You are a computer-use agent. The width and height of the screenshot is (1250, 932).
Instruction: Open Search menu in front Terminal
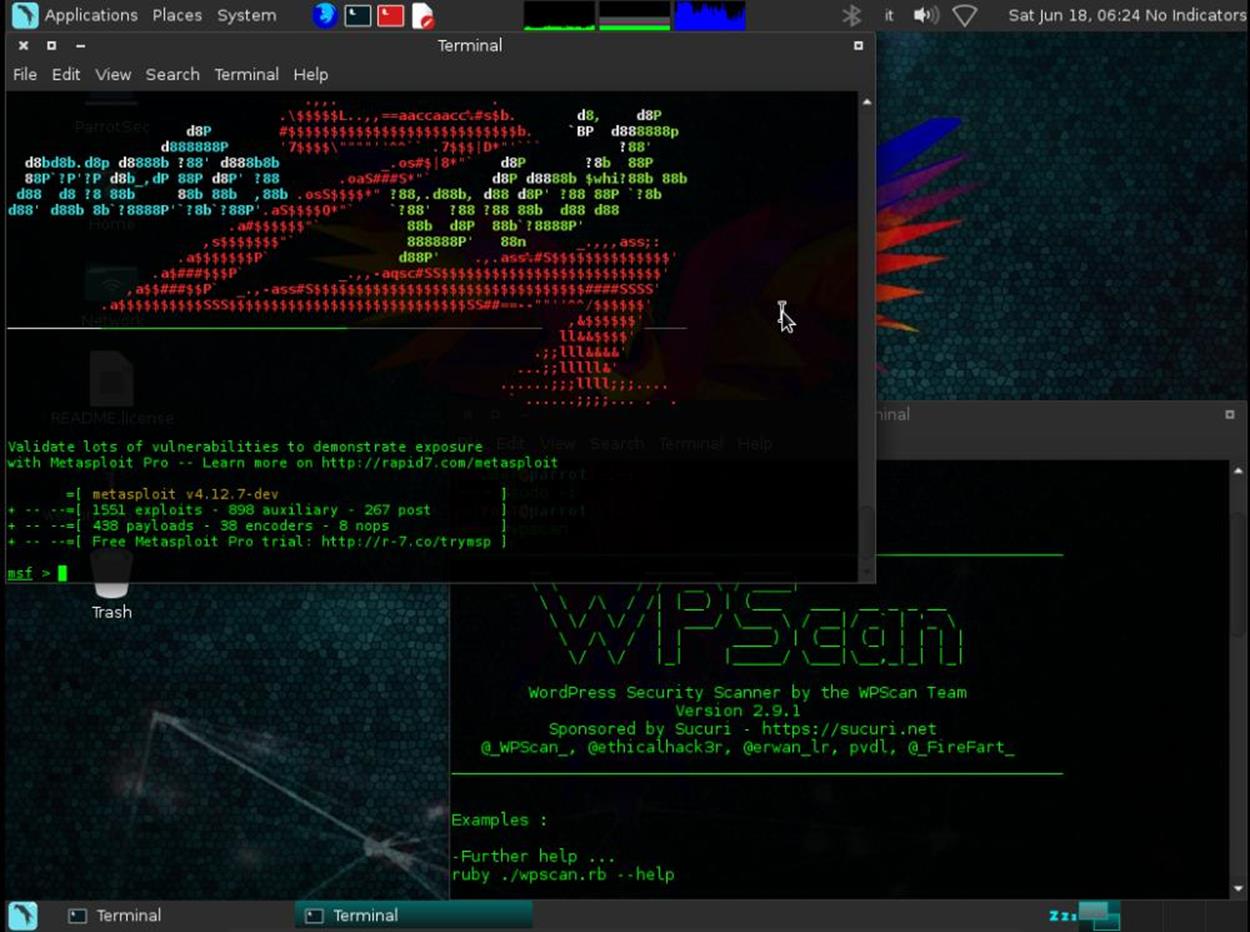pyautogui.click(x=172, y=74)
